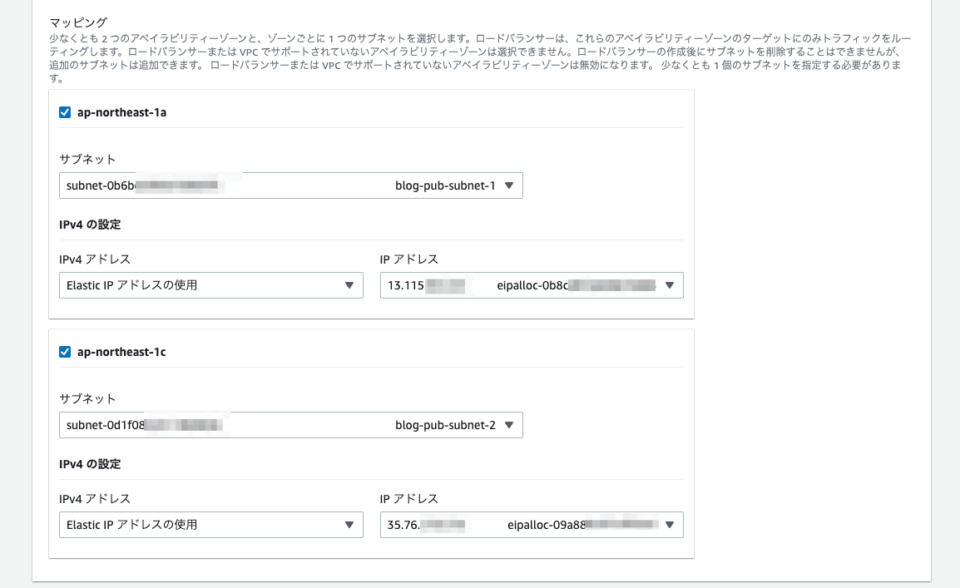Click eipalloc-0b8c allocation ID text
This screenshot has width=960, height=588.
pos(533,285)
